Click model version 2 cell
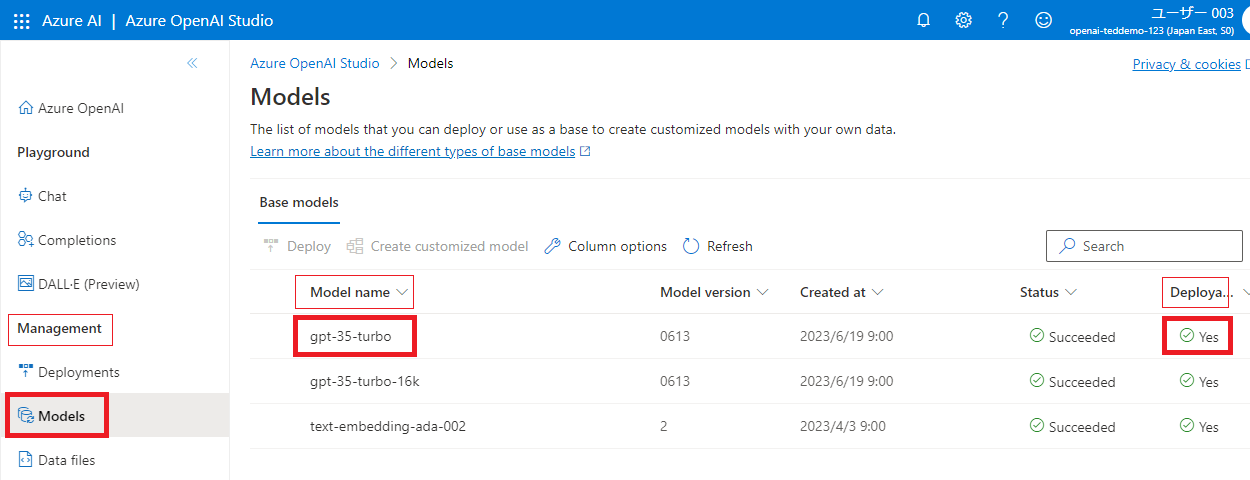1250x480 pixels. (664, 427)
